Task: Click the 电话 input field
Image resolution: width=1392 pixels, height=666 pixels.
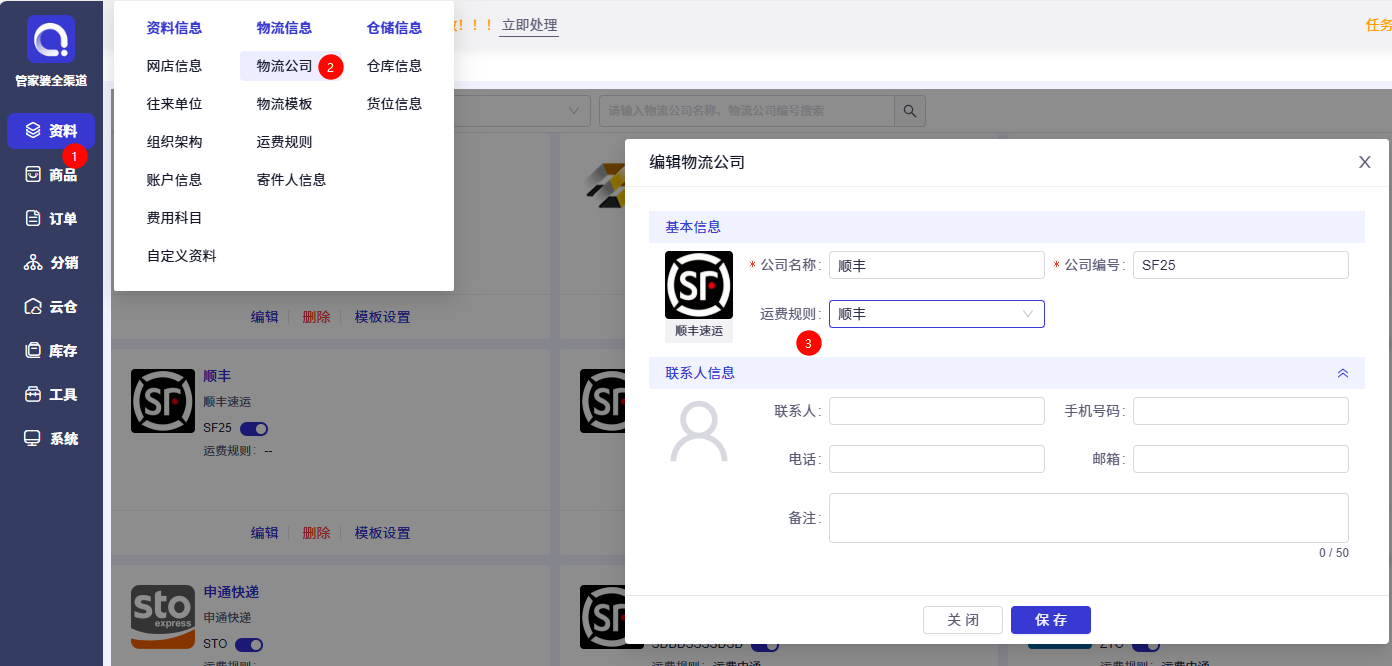Action: click(937, 459)
